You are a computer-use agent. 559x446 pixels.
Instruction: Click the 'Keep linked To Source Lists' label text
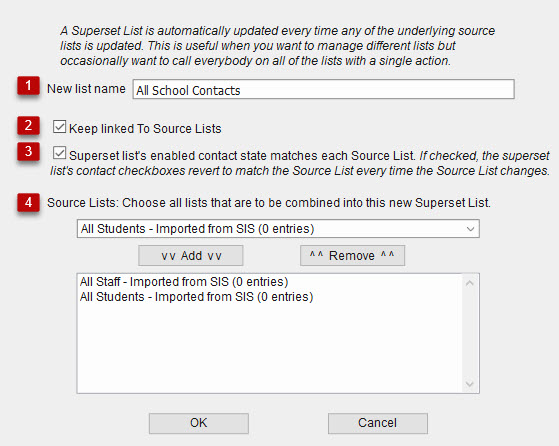145,129
